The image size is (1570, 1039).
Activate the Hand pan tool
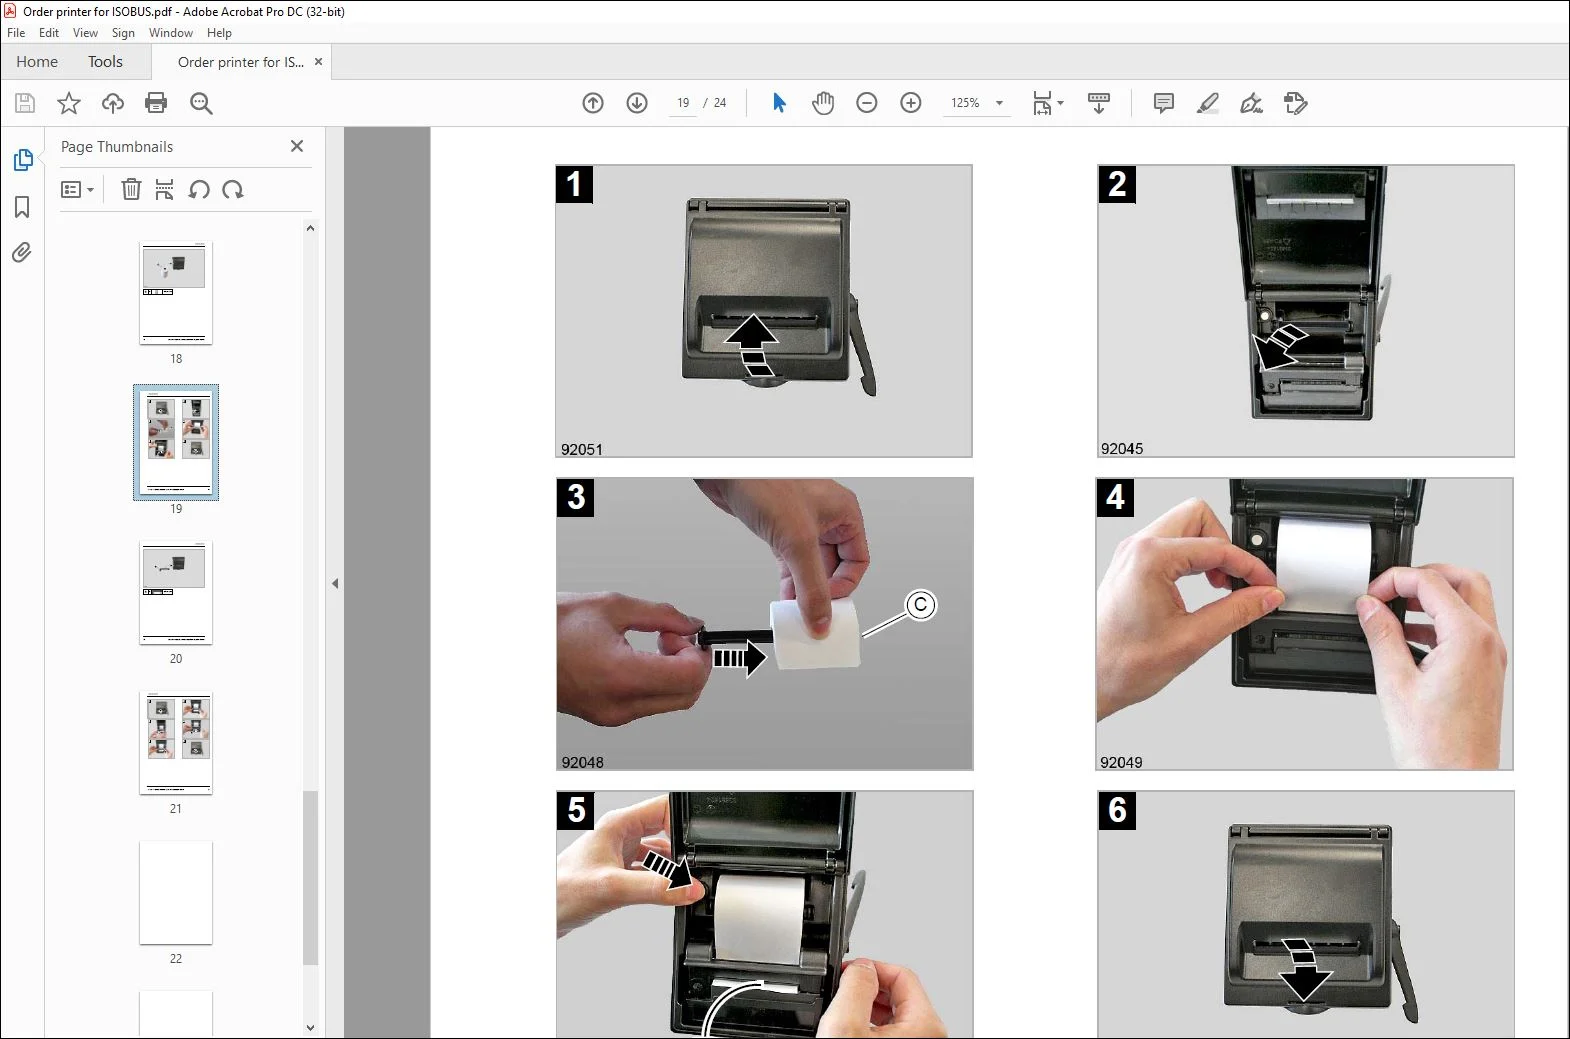tap(823, 103)
